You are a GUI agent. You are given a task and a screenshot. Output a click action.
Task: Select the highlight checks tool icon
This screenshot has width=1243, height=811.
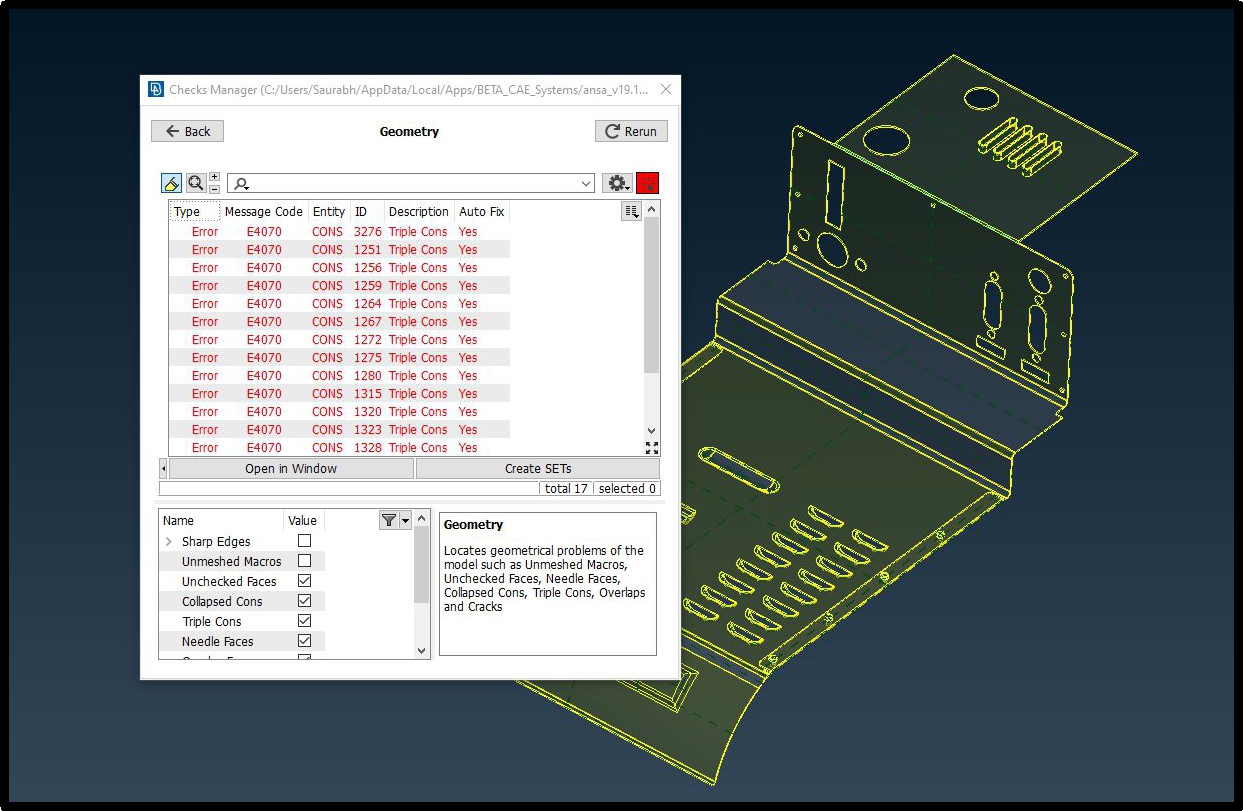pyautogui.click(x=170, y=182)
